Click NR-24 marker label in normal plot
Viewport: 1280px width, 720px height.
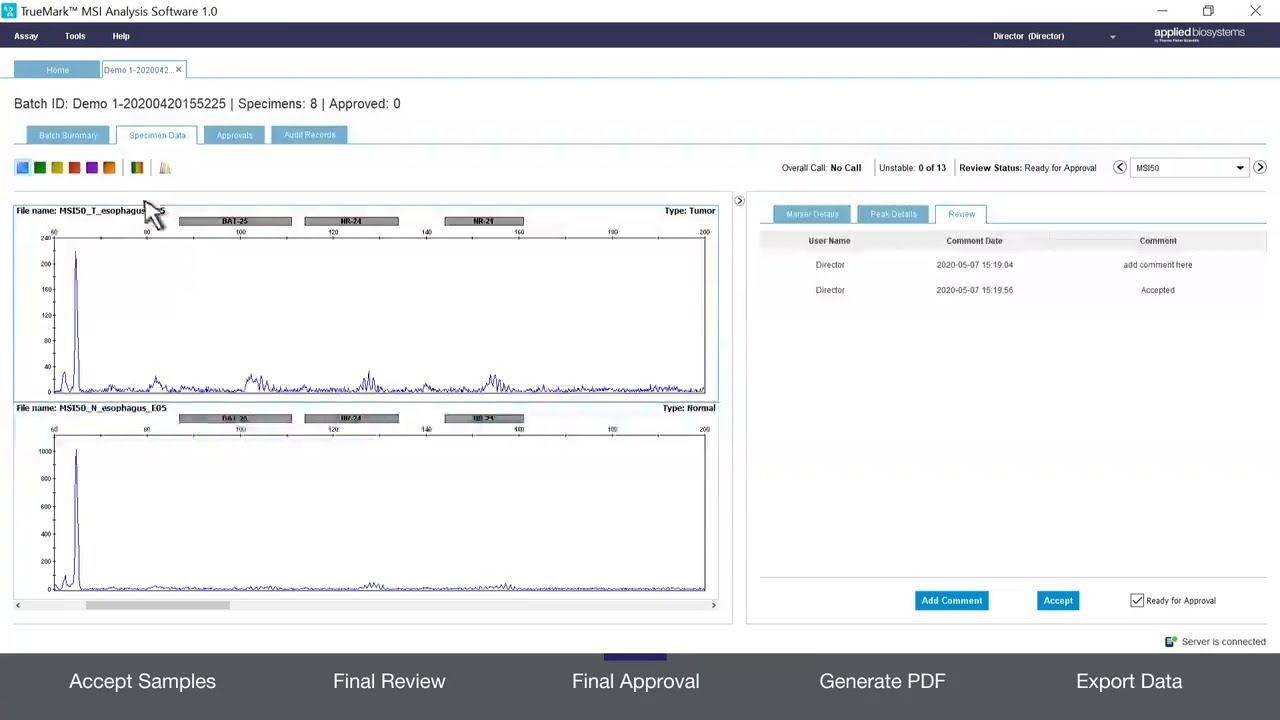351,418
